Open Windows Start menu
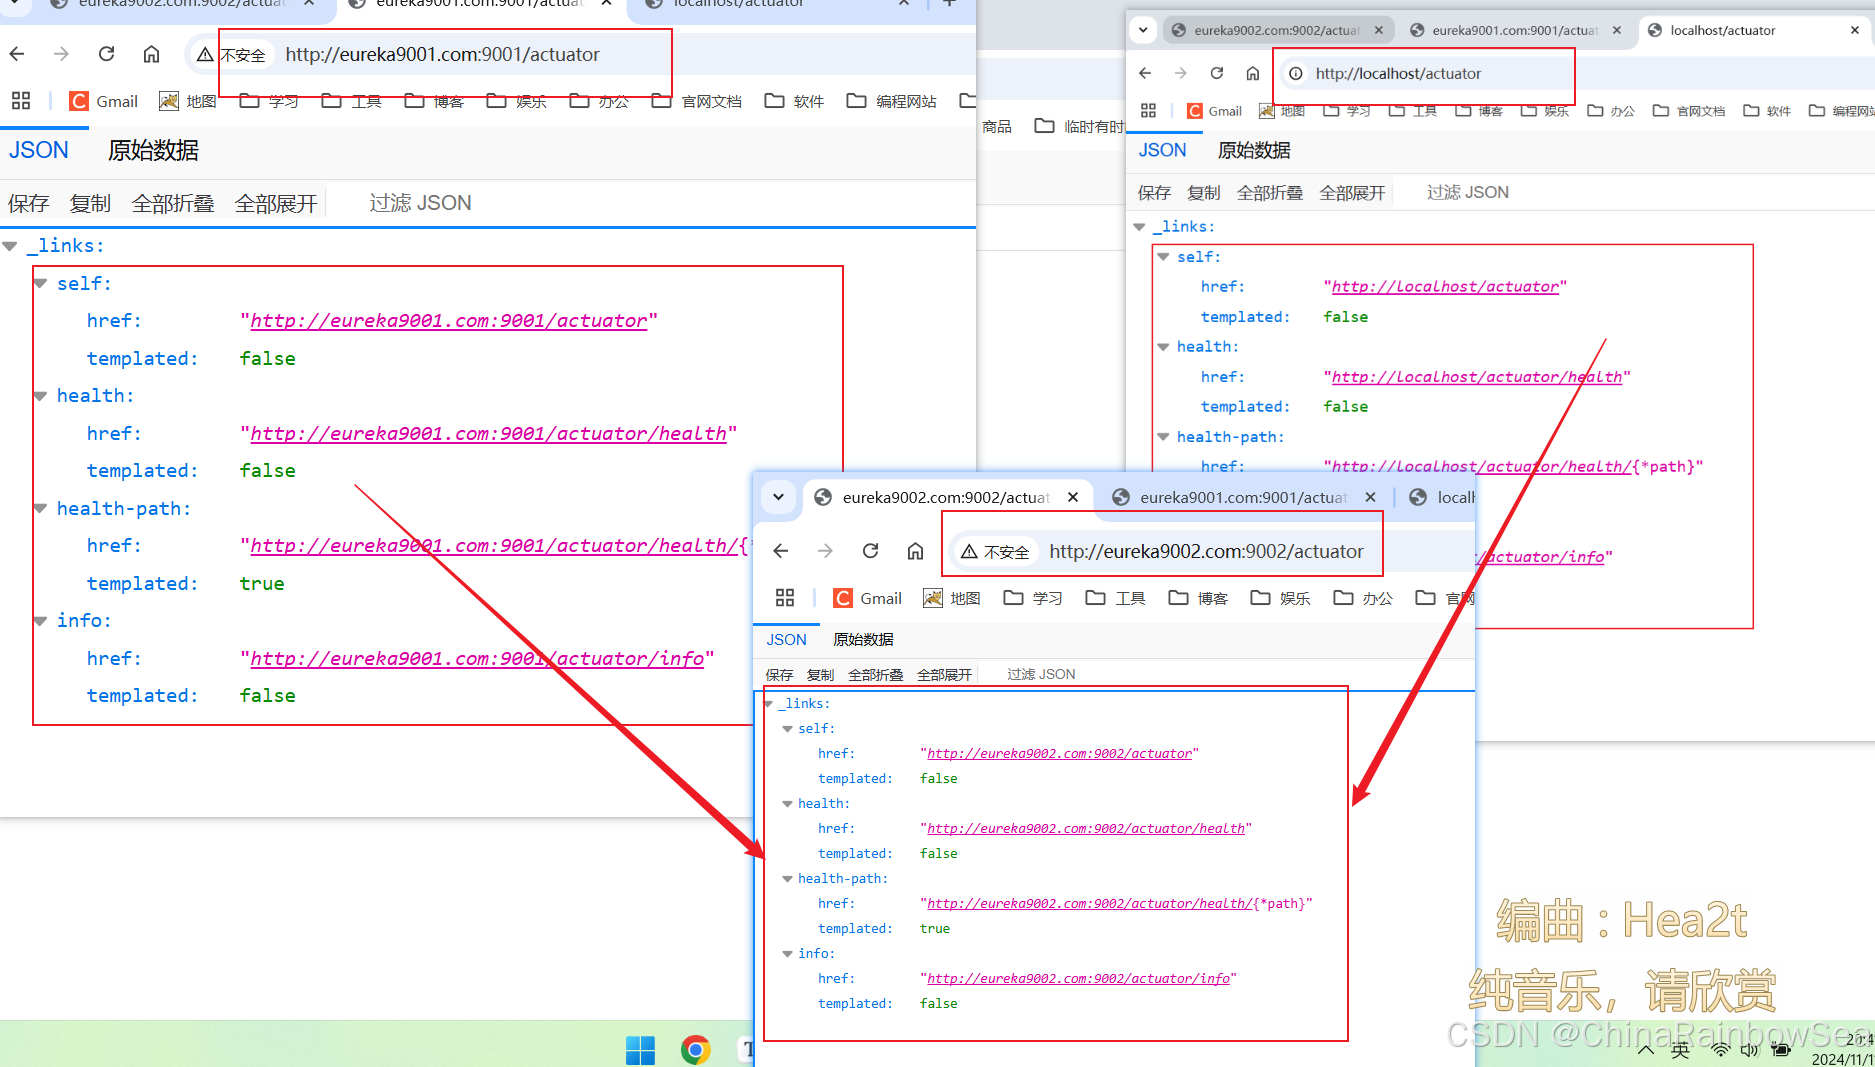 [640, 1049]
